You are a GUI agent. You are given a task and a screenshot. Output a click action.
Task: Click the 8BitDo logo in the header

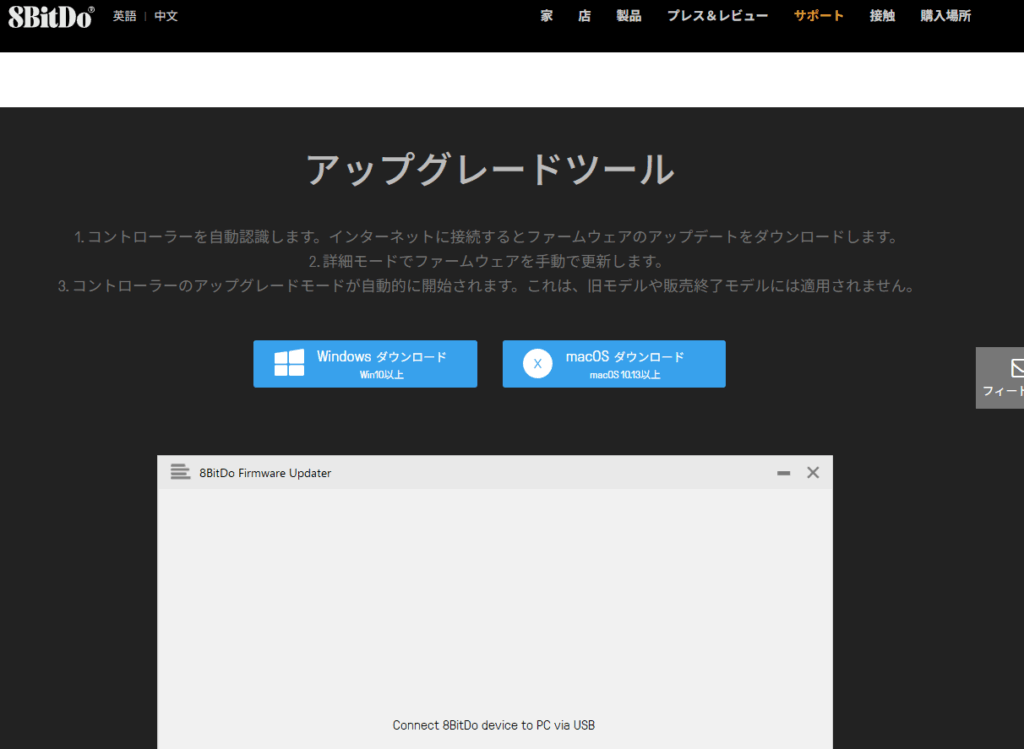50,16
